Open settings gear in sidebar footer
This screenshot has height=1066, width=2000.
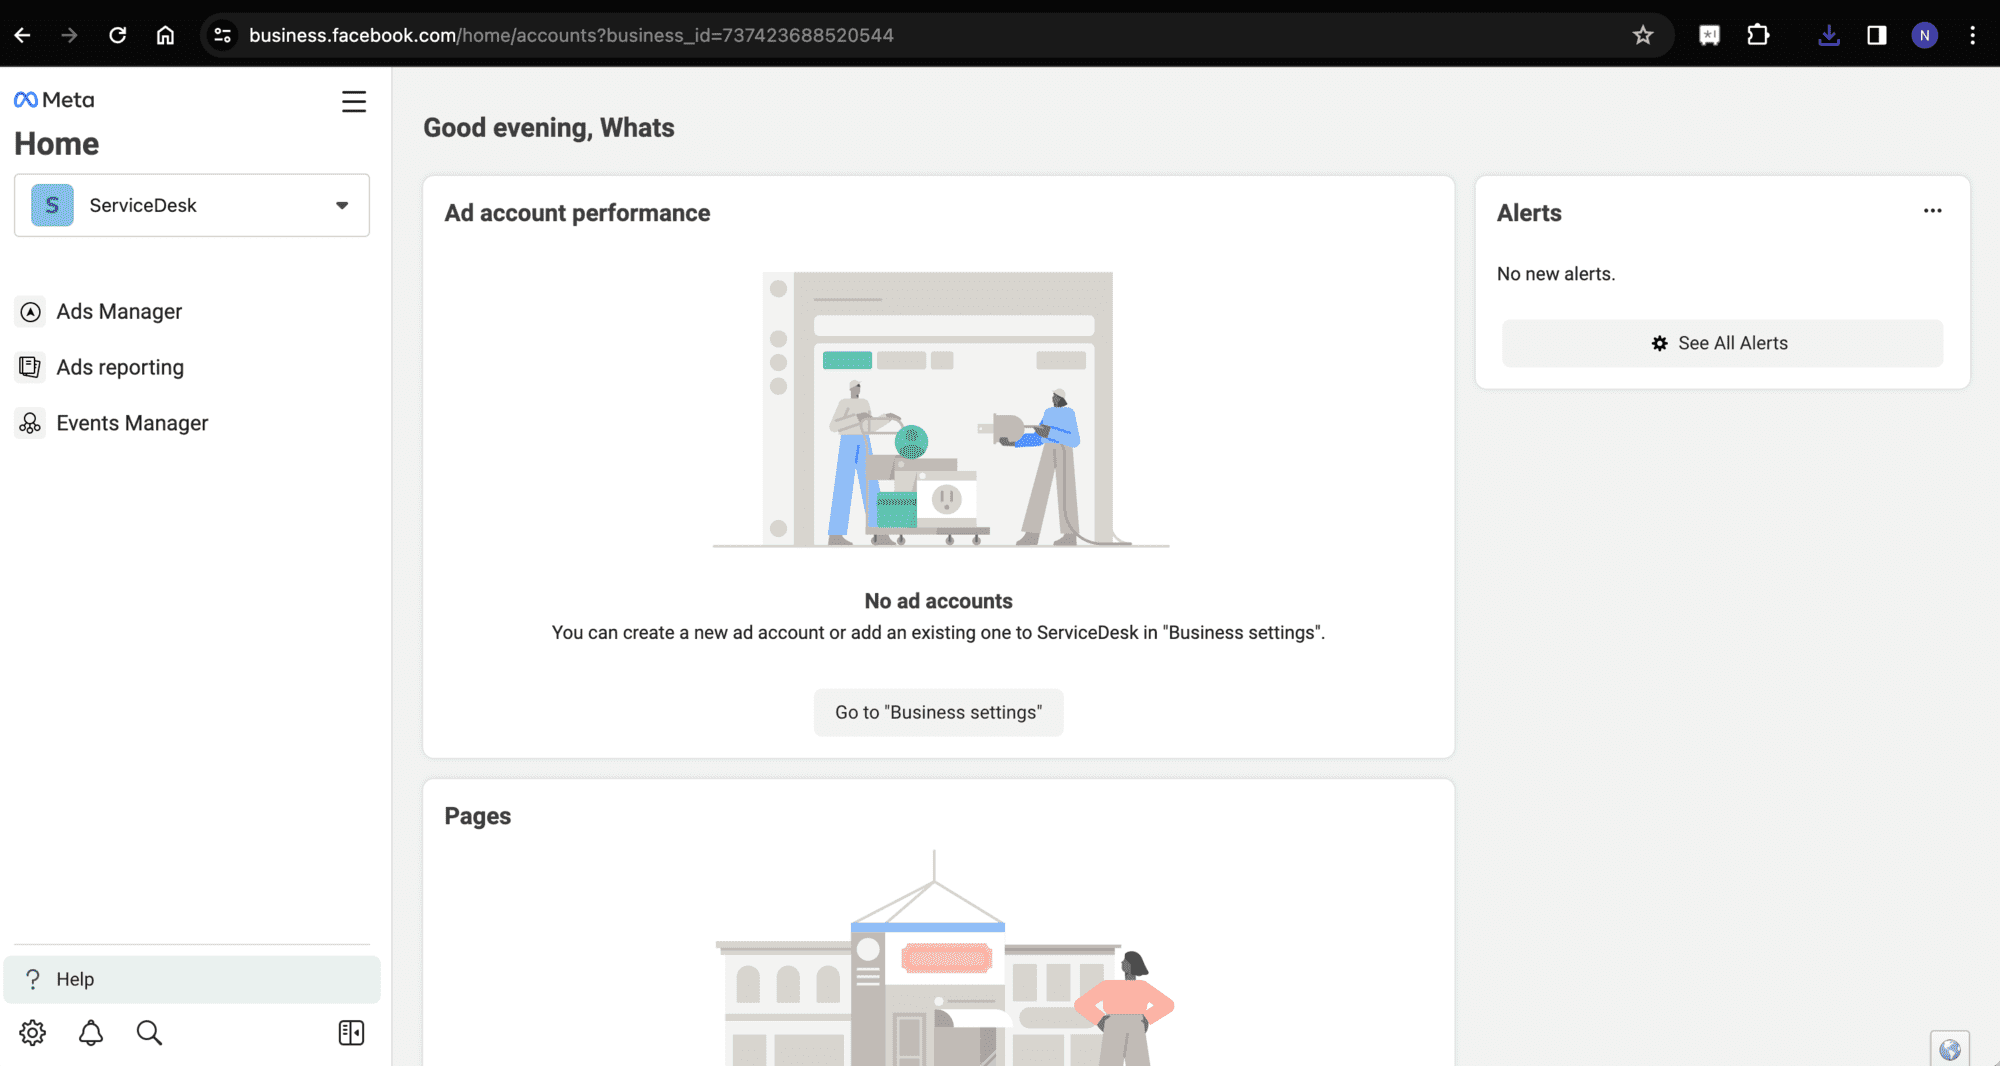[33, 1033]
